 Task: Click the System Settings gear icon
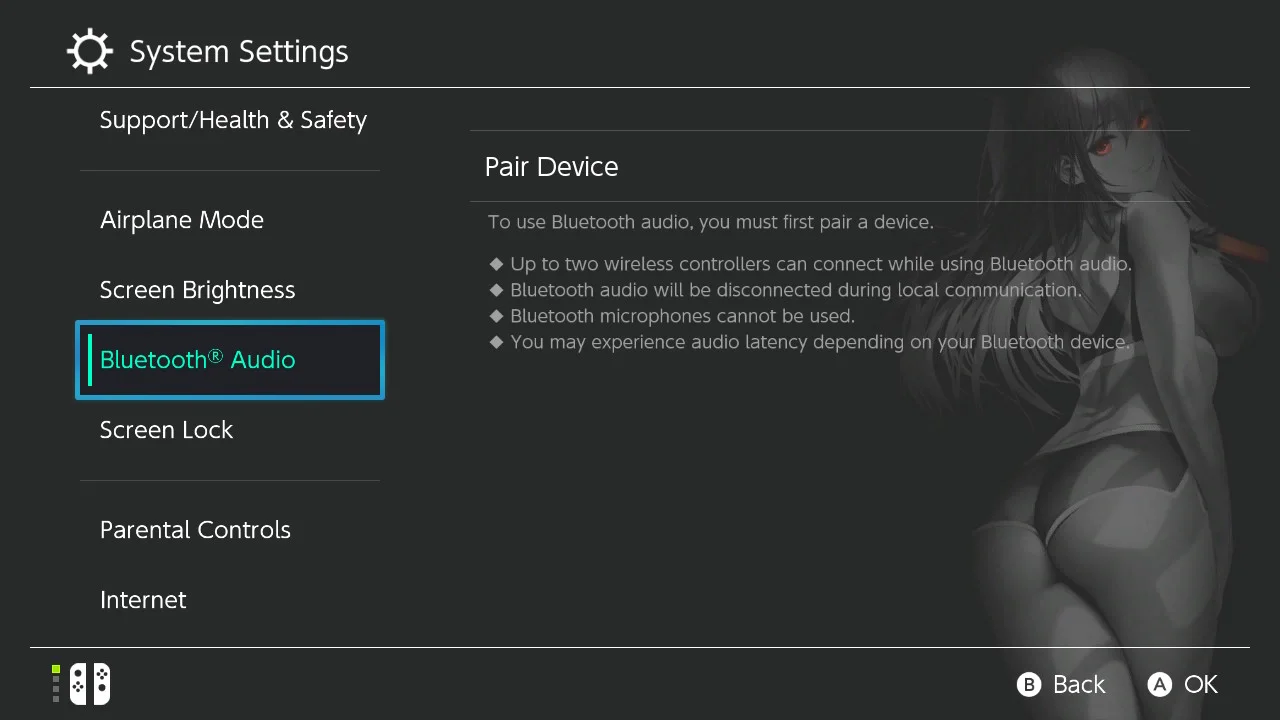tap(89, 51)
